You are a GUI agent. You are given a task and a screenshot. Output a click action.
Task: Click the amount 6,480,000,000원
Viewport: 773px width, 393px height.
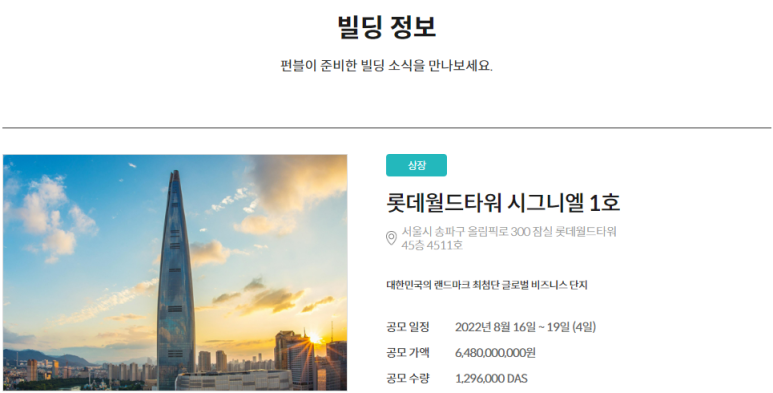point(495,353)
